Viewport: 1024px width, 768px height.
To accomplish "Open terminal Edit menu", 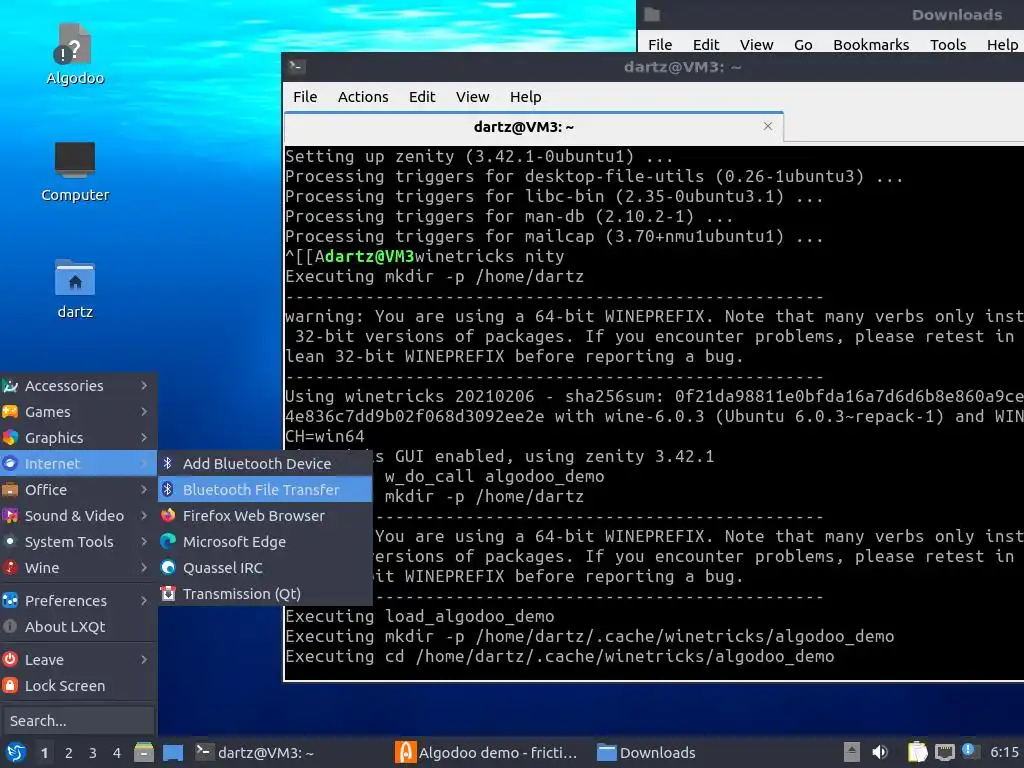I will (x=422, y=97).
